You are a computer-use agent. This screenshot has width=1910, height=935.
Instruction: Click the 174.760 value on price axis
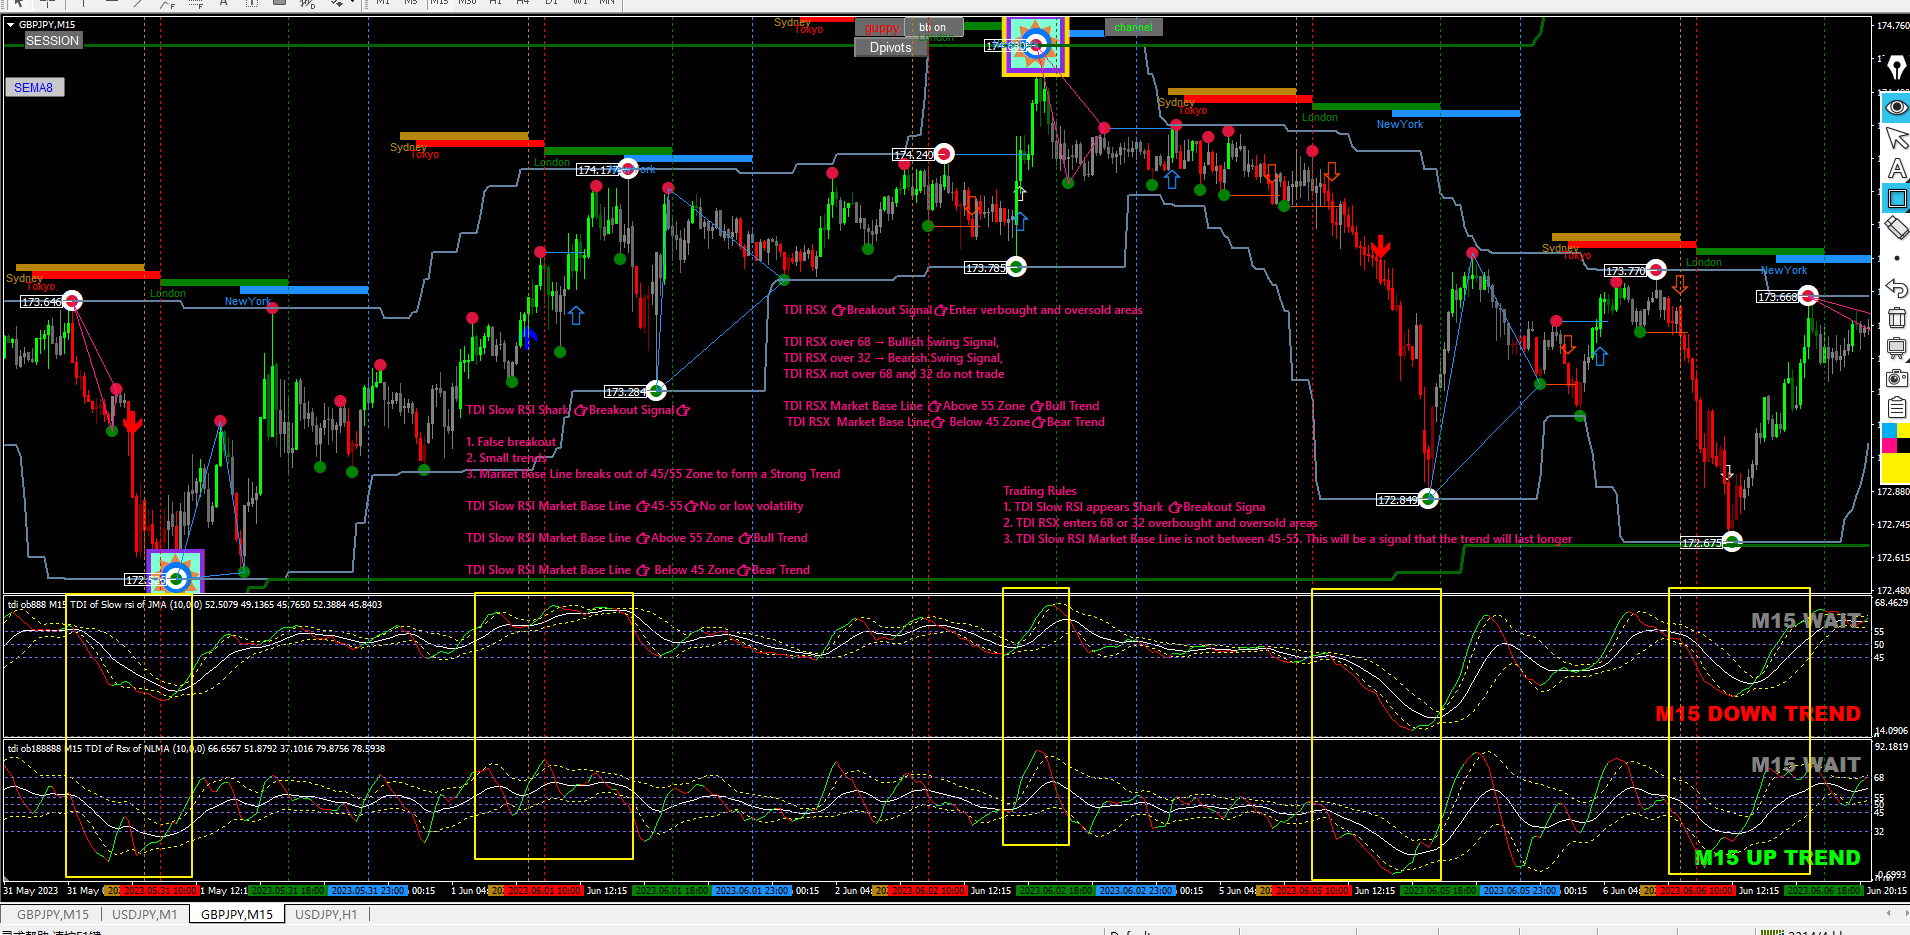[1892, 26]
